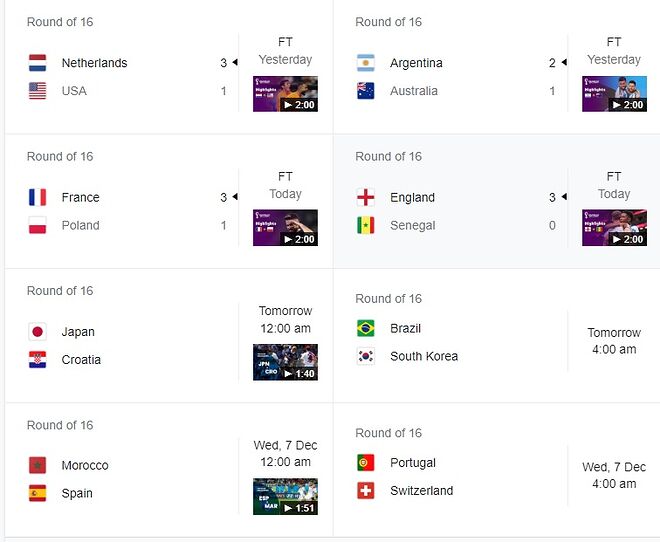Click the Brazil flag icon
The width and height of the screenshot is (660, 542).
point(366,328)
